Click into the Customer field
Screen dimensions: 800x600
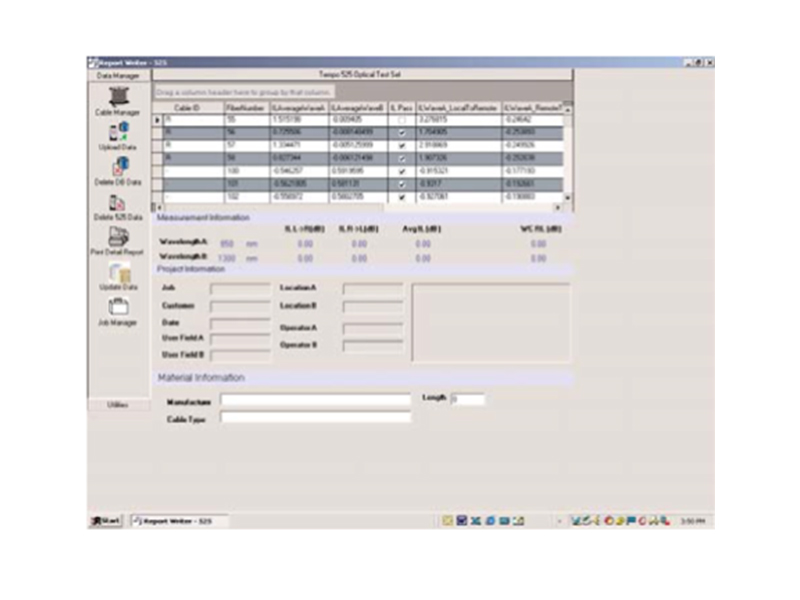[240, 306]
